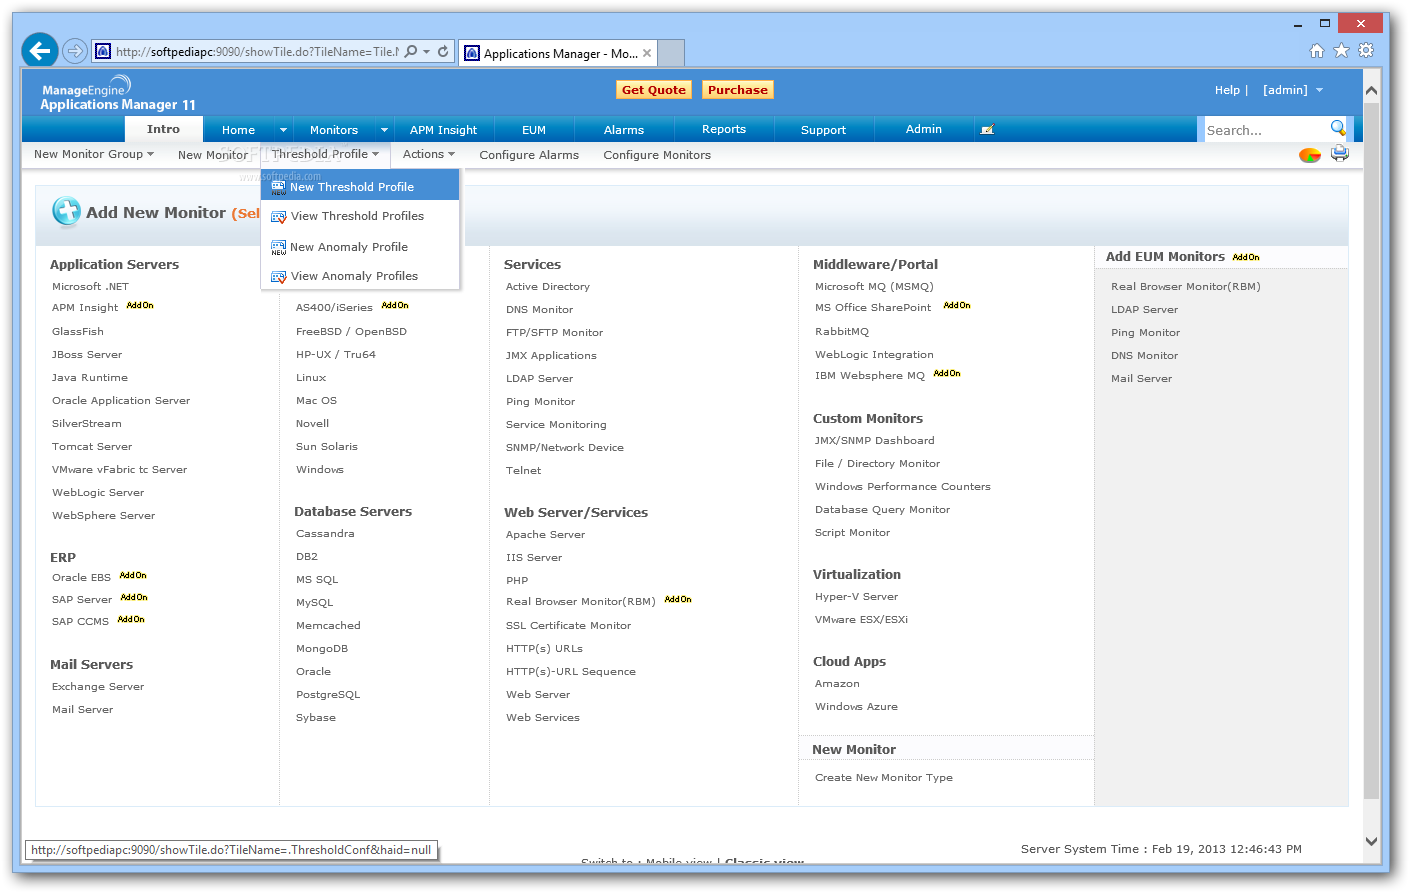Open the browser Home icon
1410x893 pixels.
point(1317,51)
